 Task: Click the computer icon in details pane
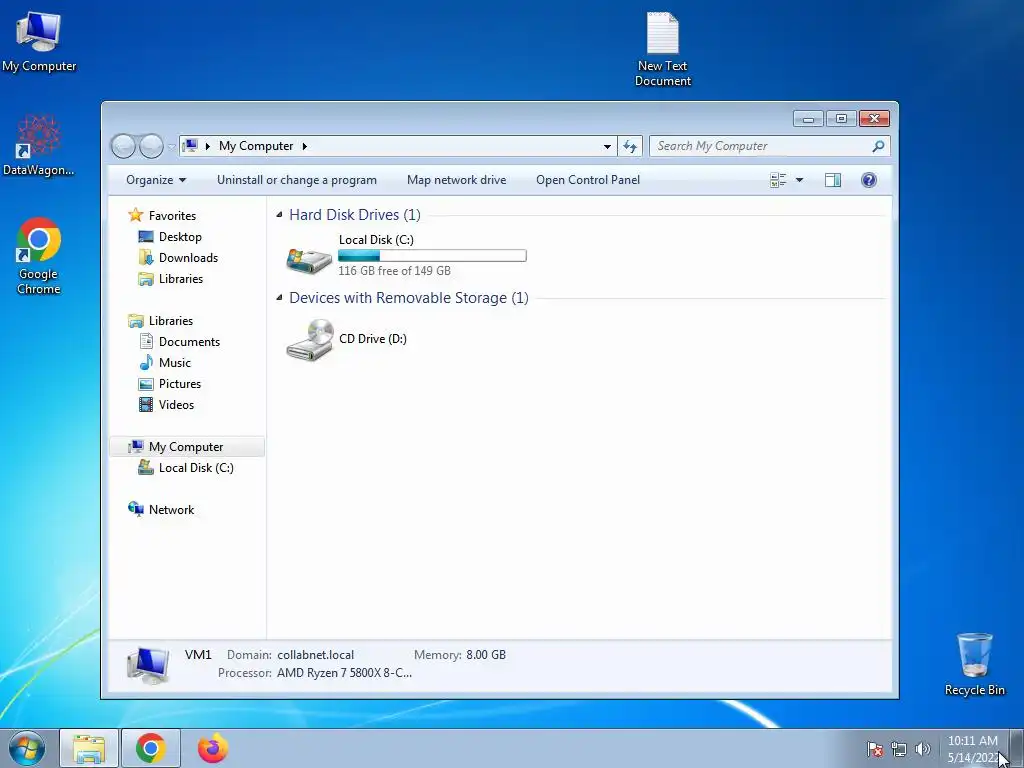click(148, 664)
